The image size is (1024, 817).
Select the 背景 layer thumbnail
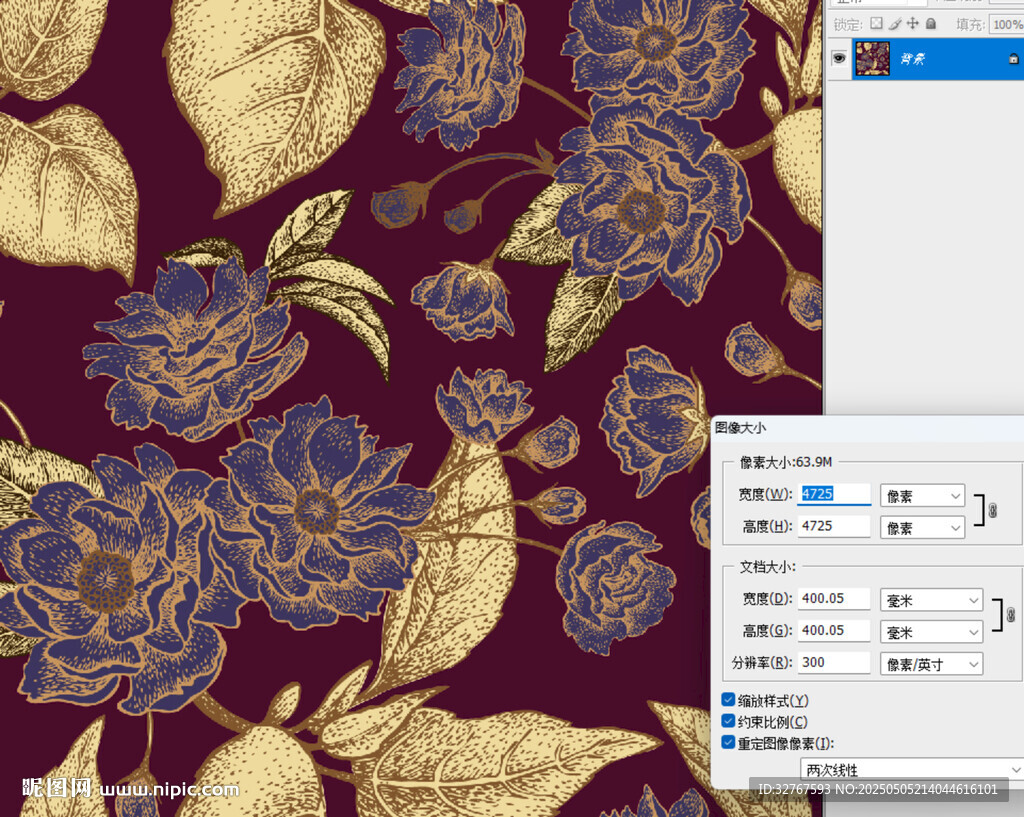pyautogui.click(x=873, y=59)
